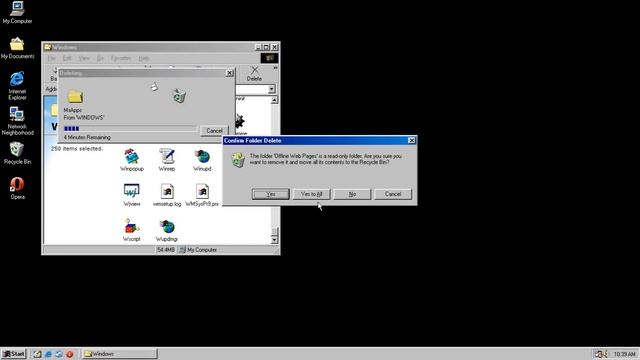Open the Address bar dropdown arrow
Image resolution: width=640 pixels, height=360 pixels.
[271, 89]
